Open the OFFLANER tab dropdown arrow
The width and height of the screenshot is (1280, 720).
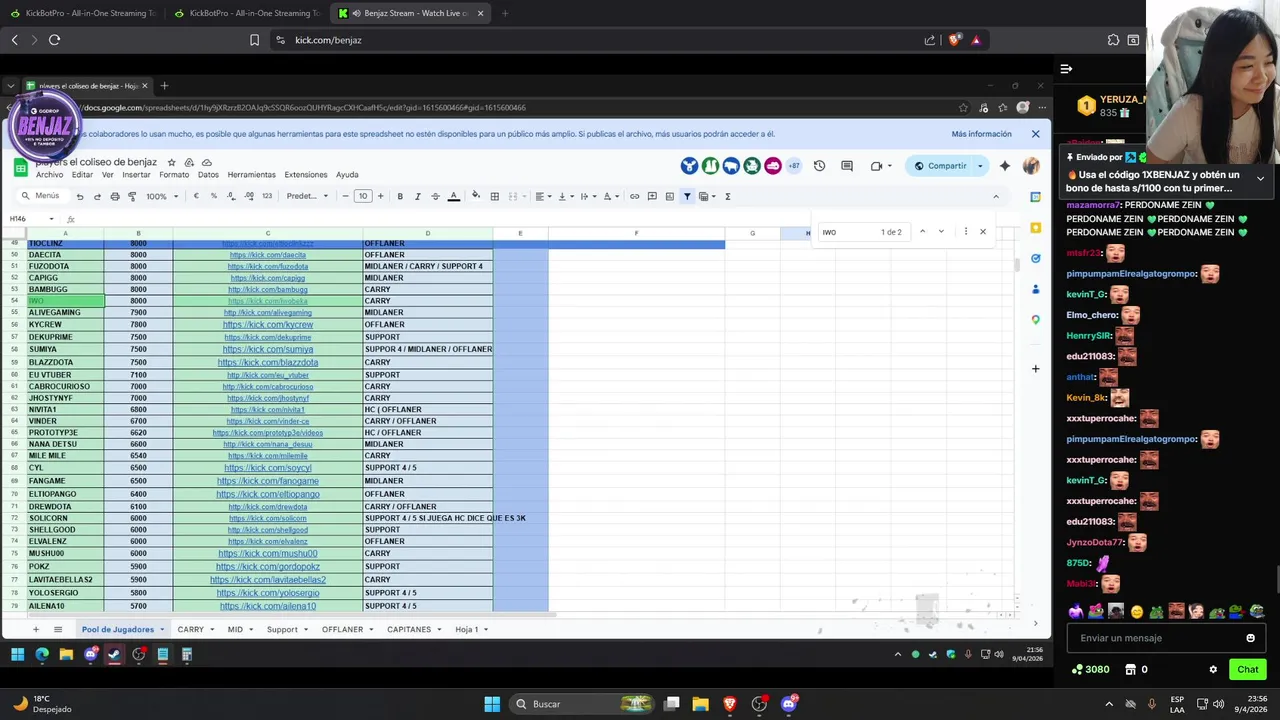click(x=371, y=630)
